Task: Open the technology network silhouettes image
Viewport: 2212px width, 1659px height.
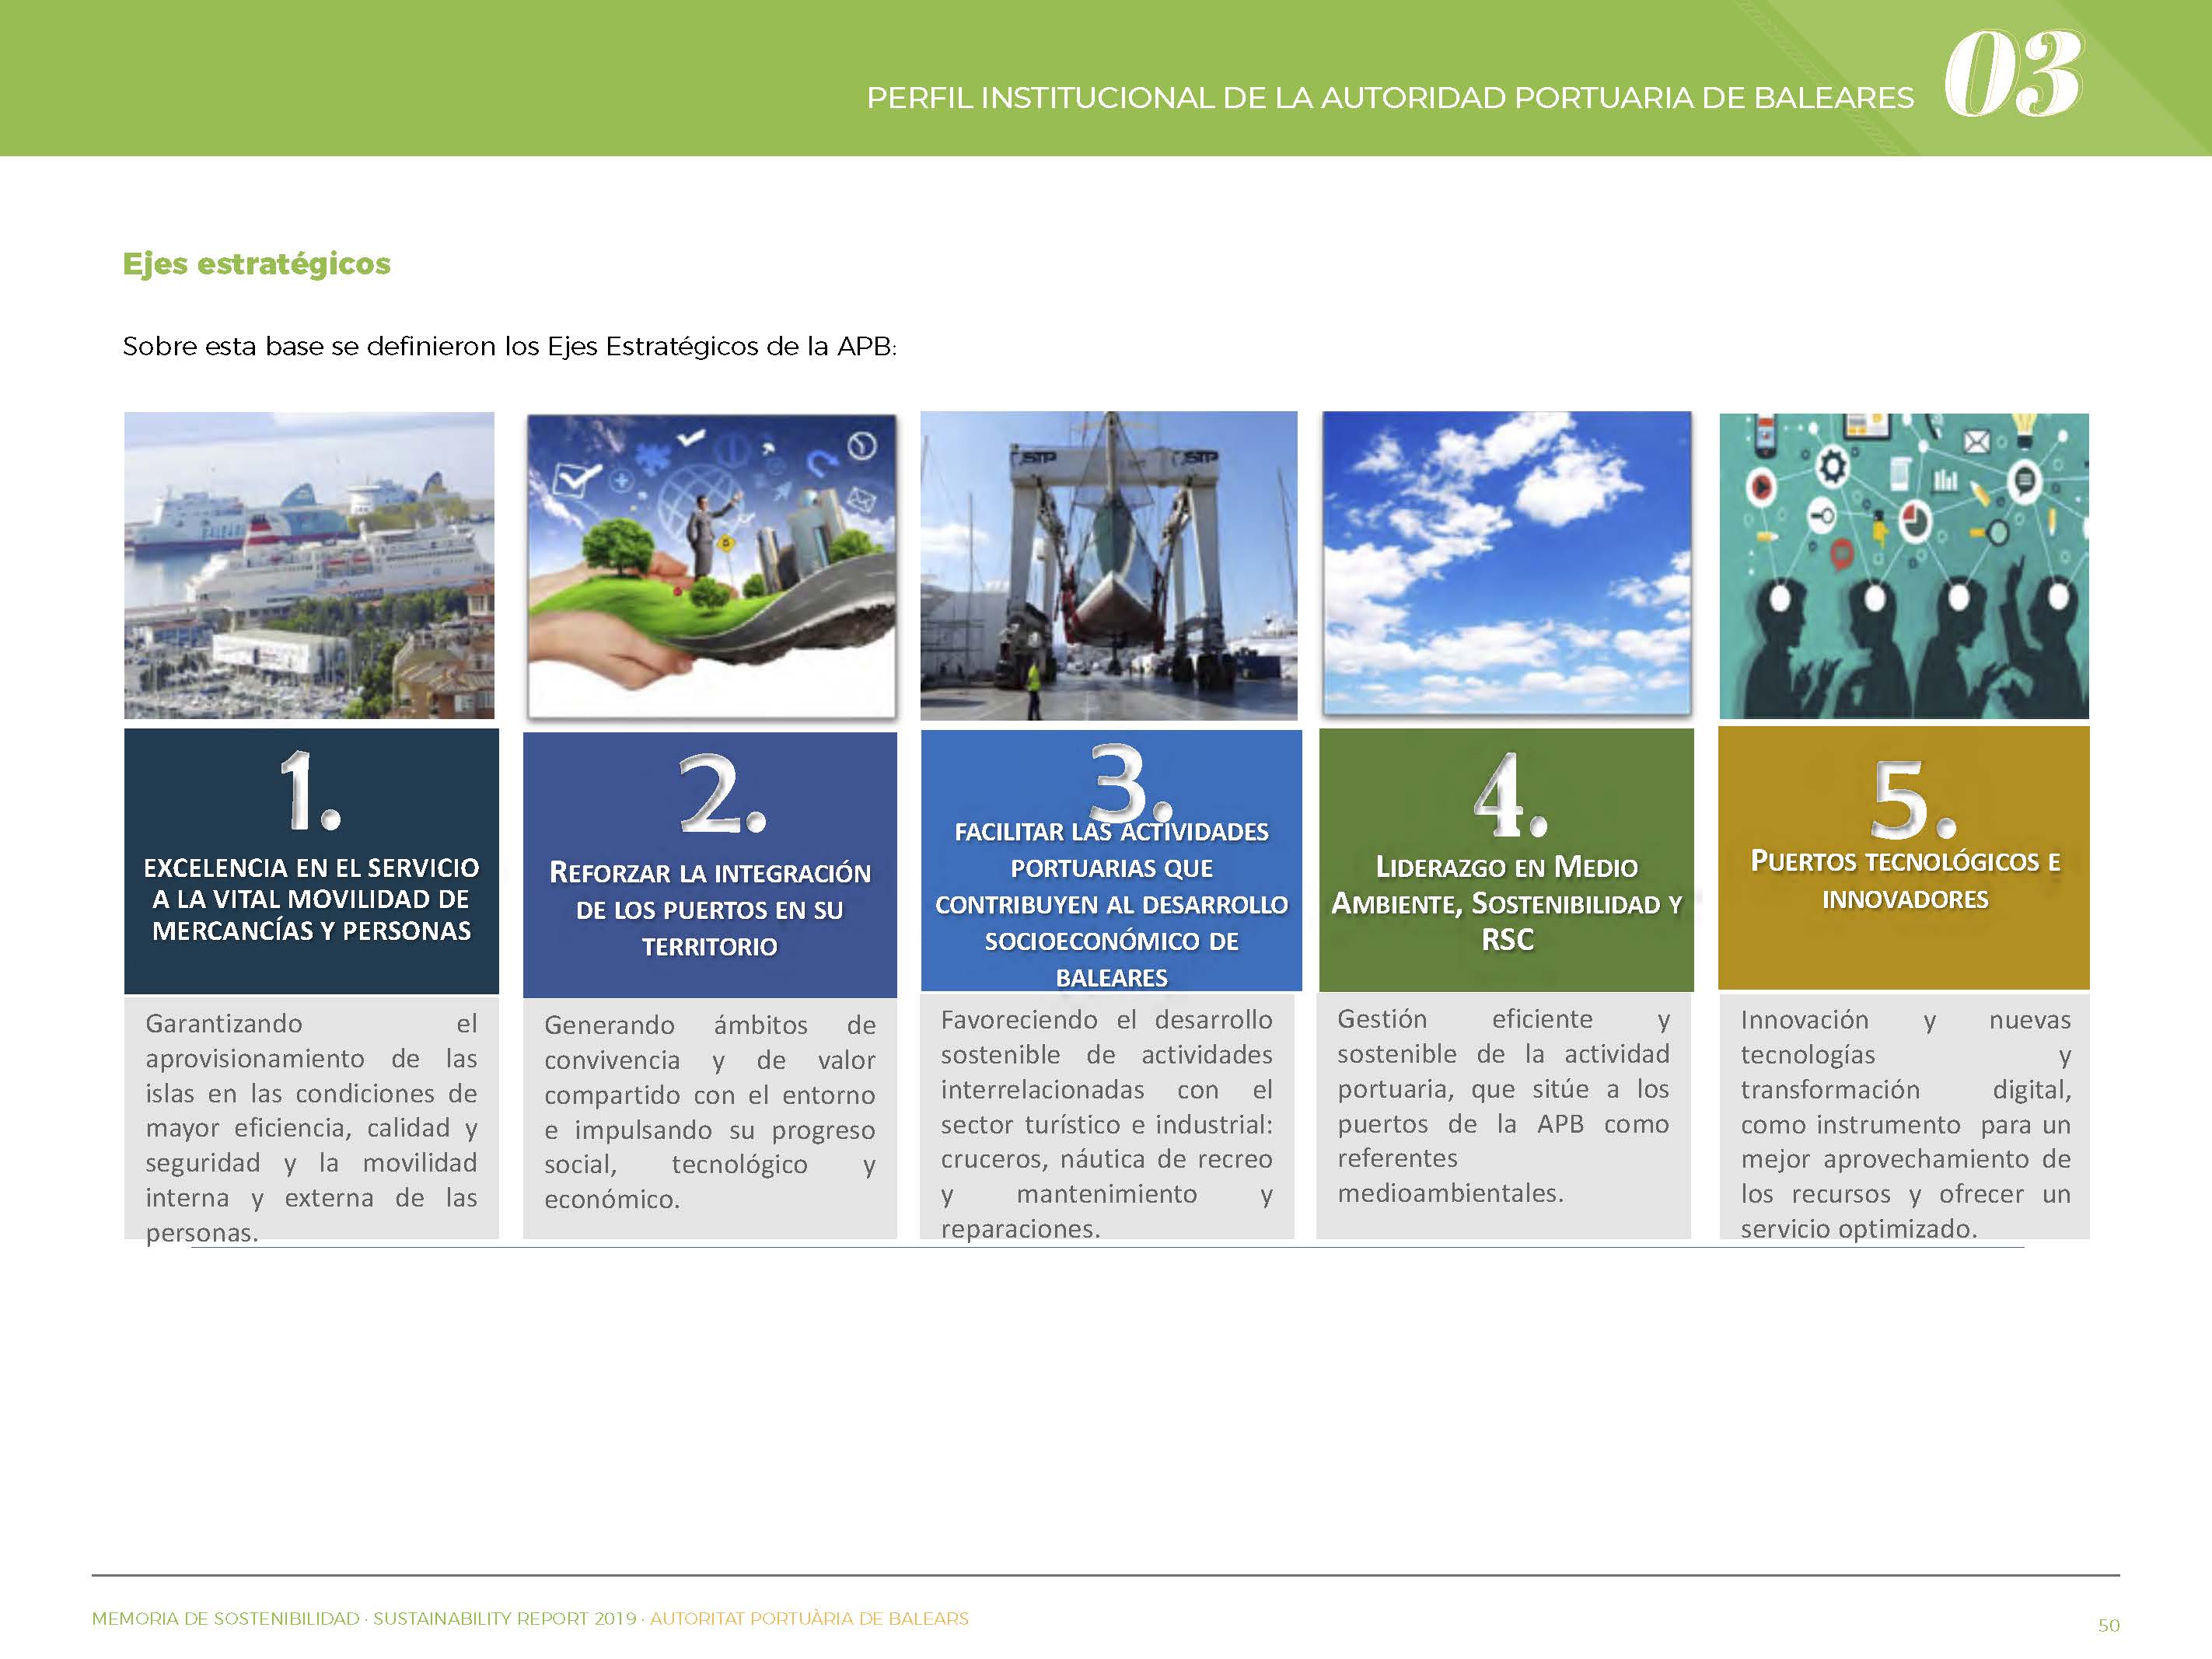Action: [1903, 566]
